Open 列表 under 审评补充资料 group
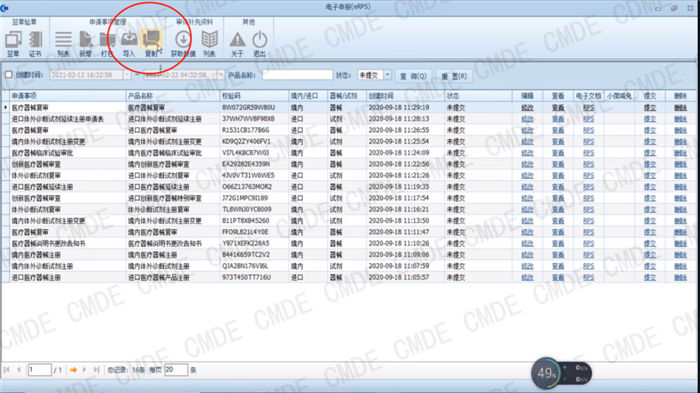 pos(209,44)
